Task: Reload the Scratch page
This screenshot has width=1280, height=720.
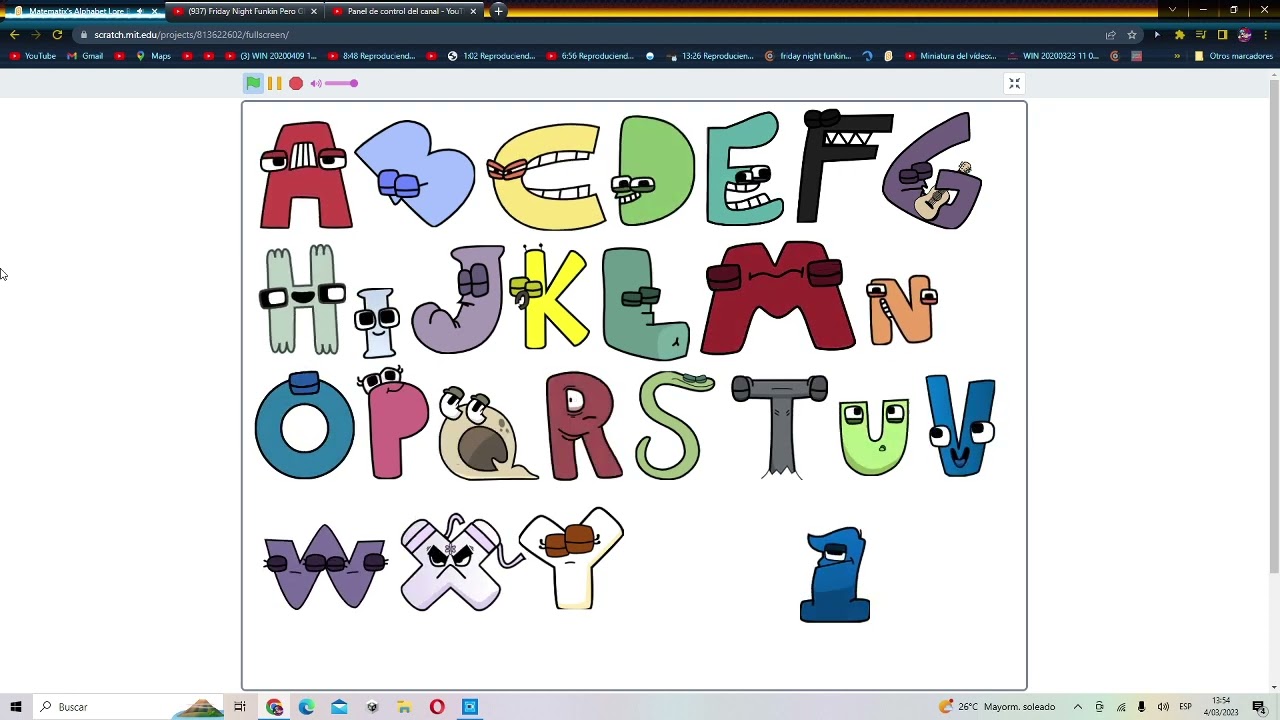Action: pos(57,35)
